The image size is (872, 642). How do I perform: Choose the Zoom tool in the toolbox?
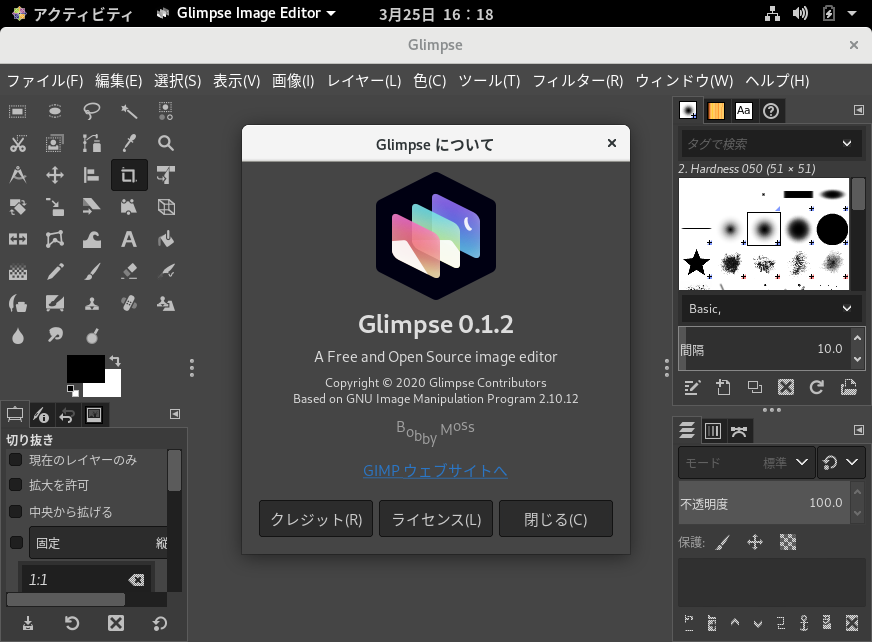click(x=166, y=143)
